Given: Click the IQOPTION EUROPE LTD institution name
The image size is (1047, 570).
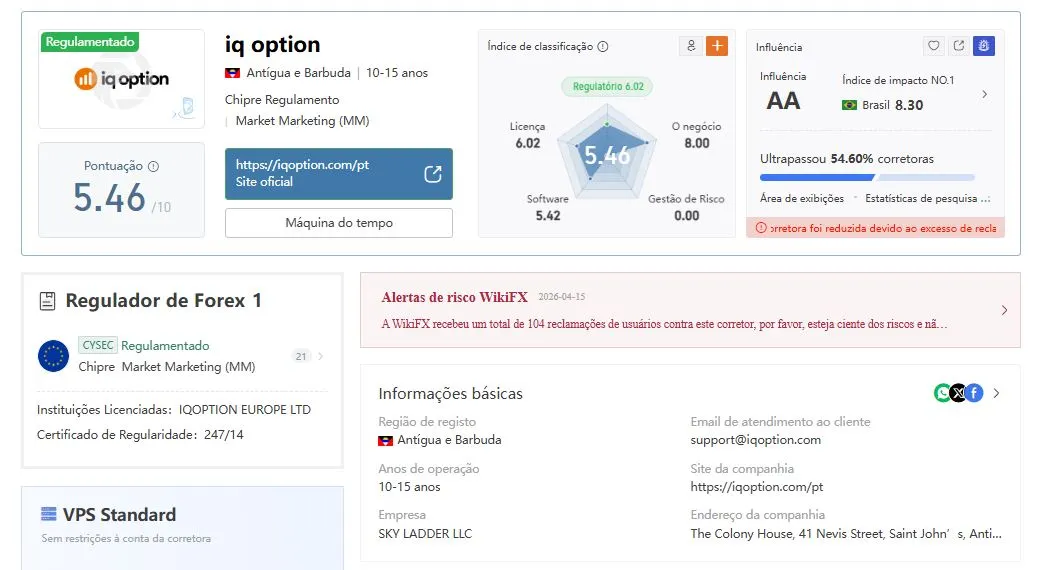Looking at the screenshot, I should tap(244, 410).
